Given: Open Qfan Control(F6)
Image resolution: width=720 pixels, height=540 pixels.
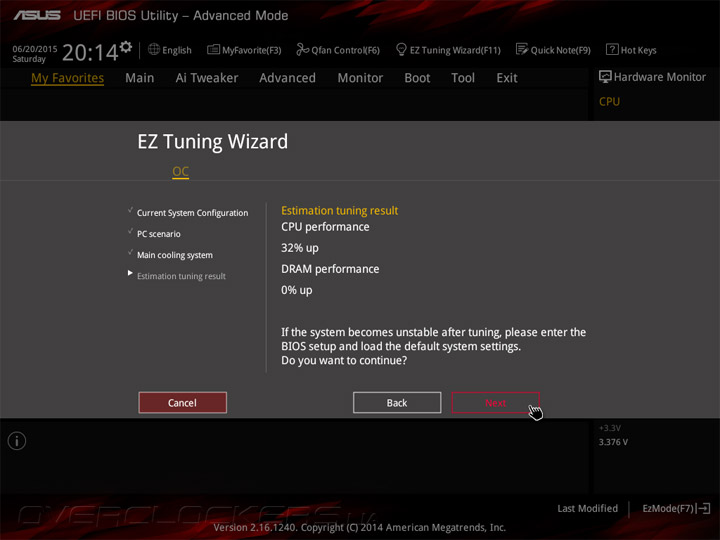Looking at the screenshot, I should (338, 50).
